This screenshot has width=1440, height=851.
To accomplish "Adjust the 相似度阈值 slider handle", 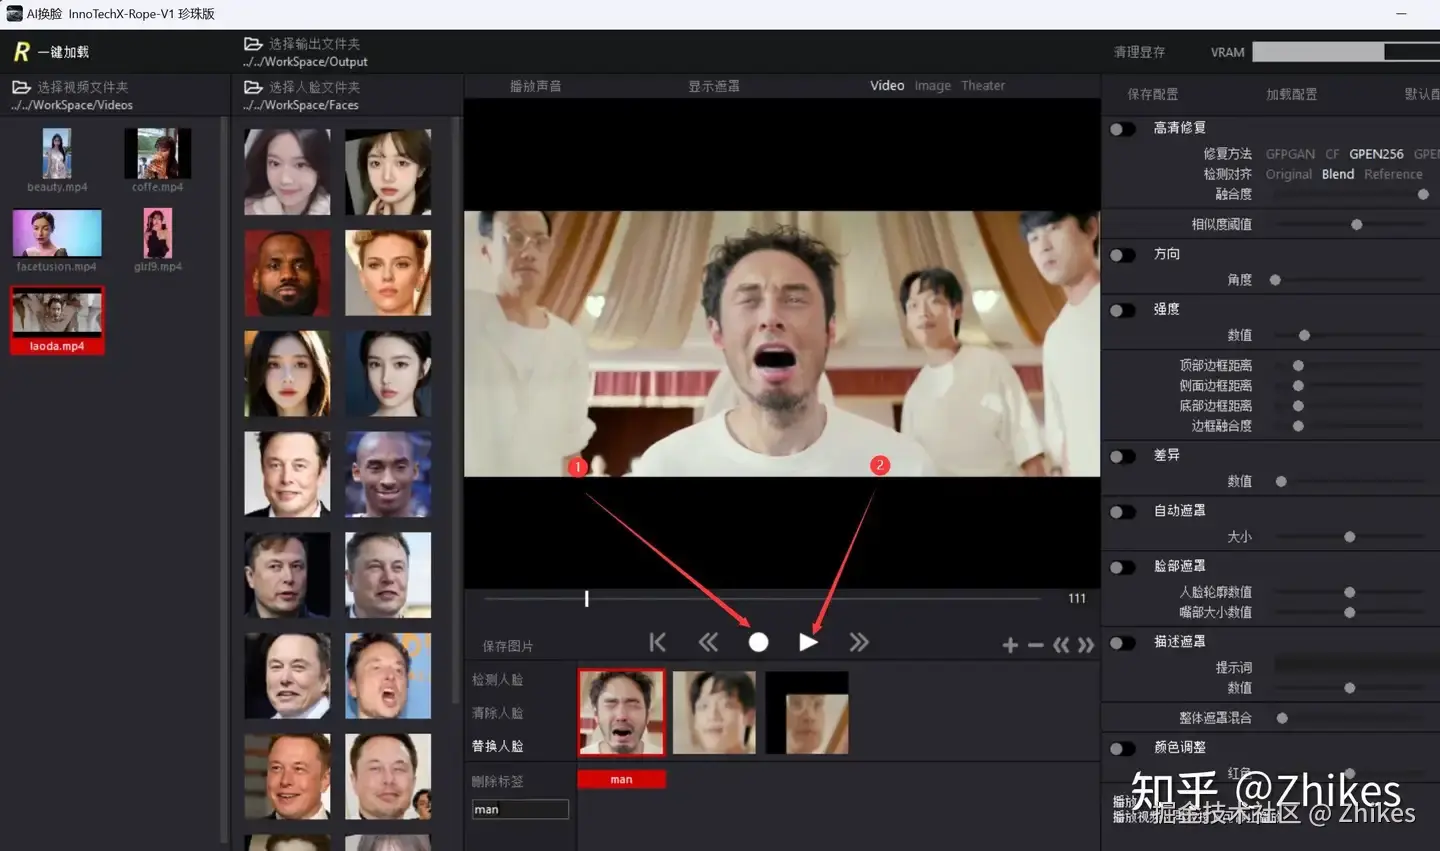I will coord(1356,225).
